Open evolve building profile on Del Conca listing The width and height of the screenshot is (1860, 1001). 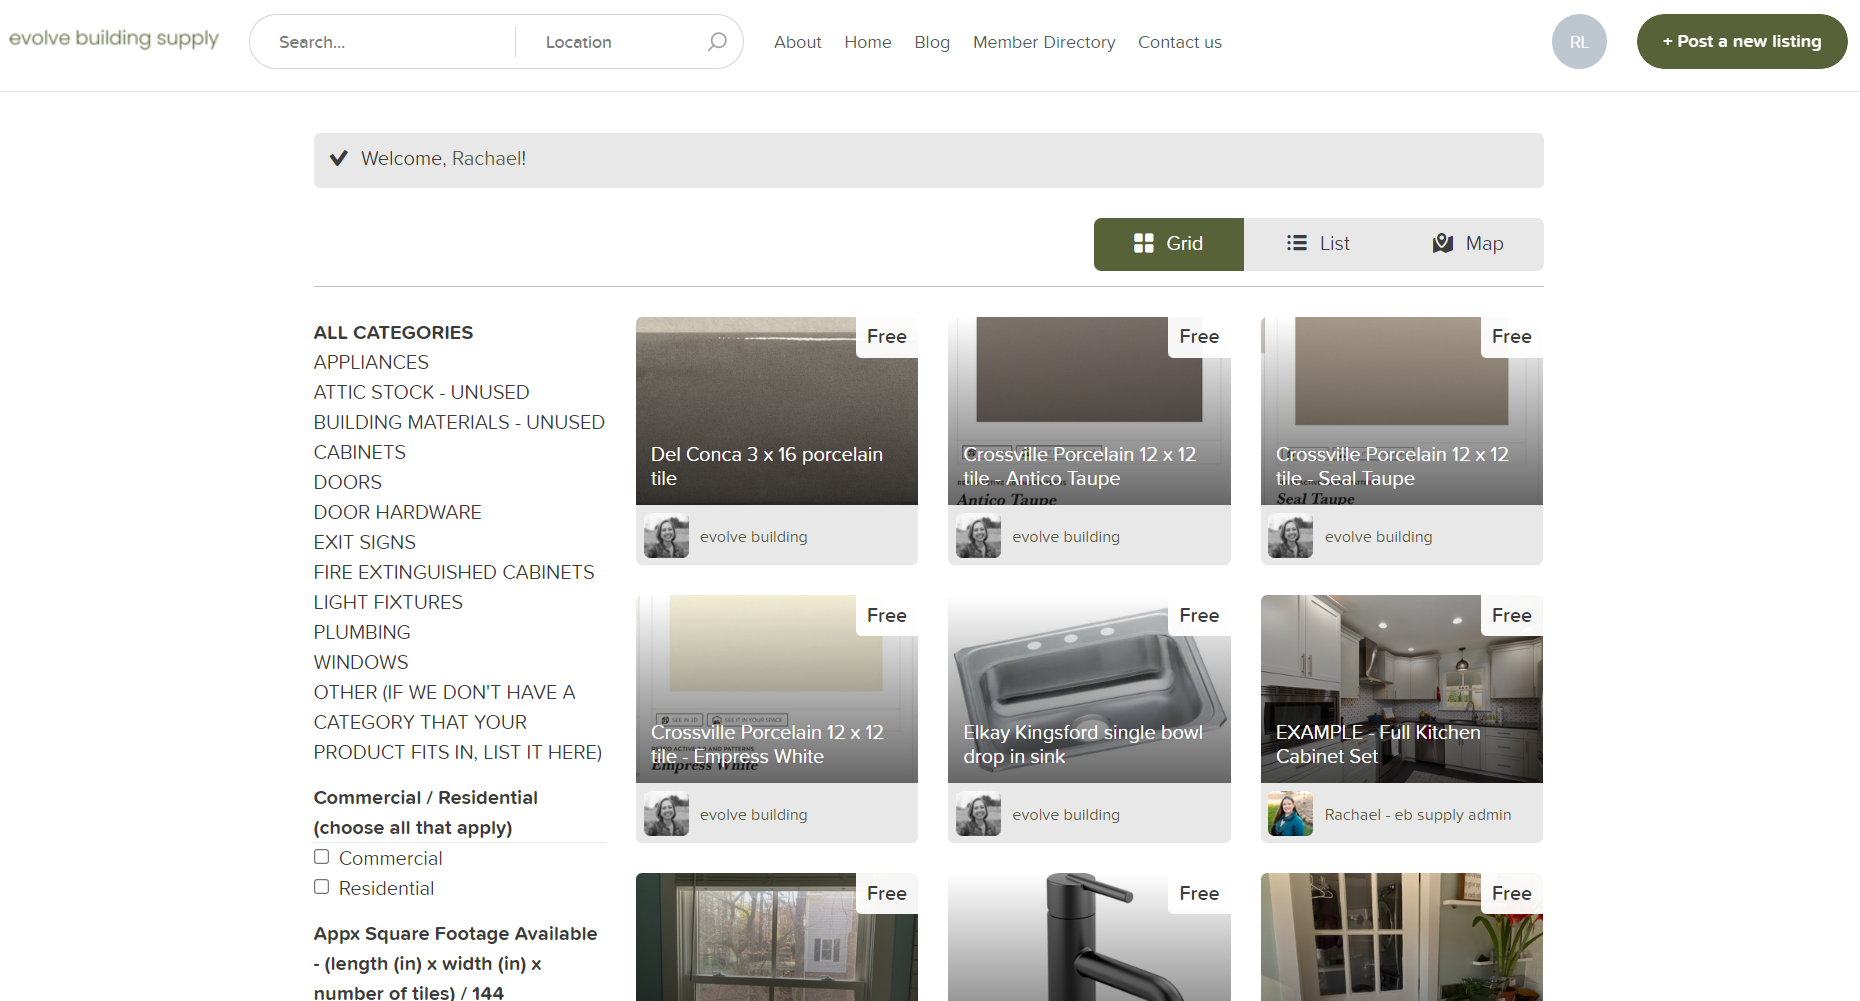665,536
